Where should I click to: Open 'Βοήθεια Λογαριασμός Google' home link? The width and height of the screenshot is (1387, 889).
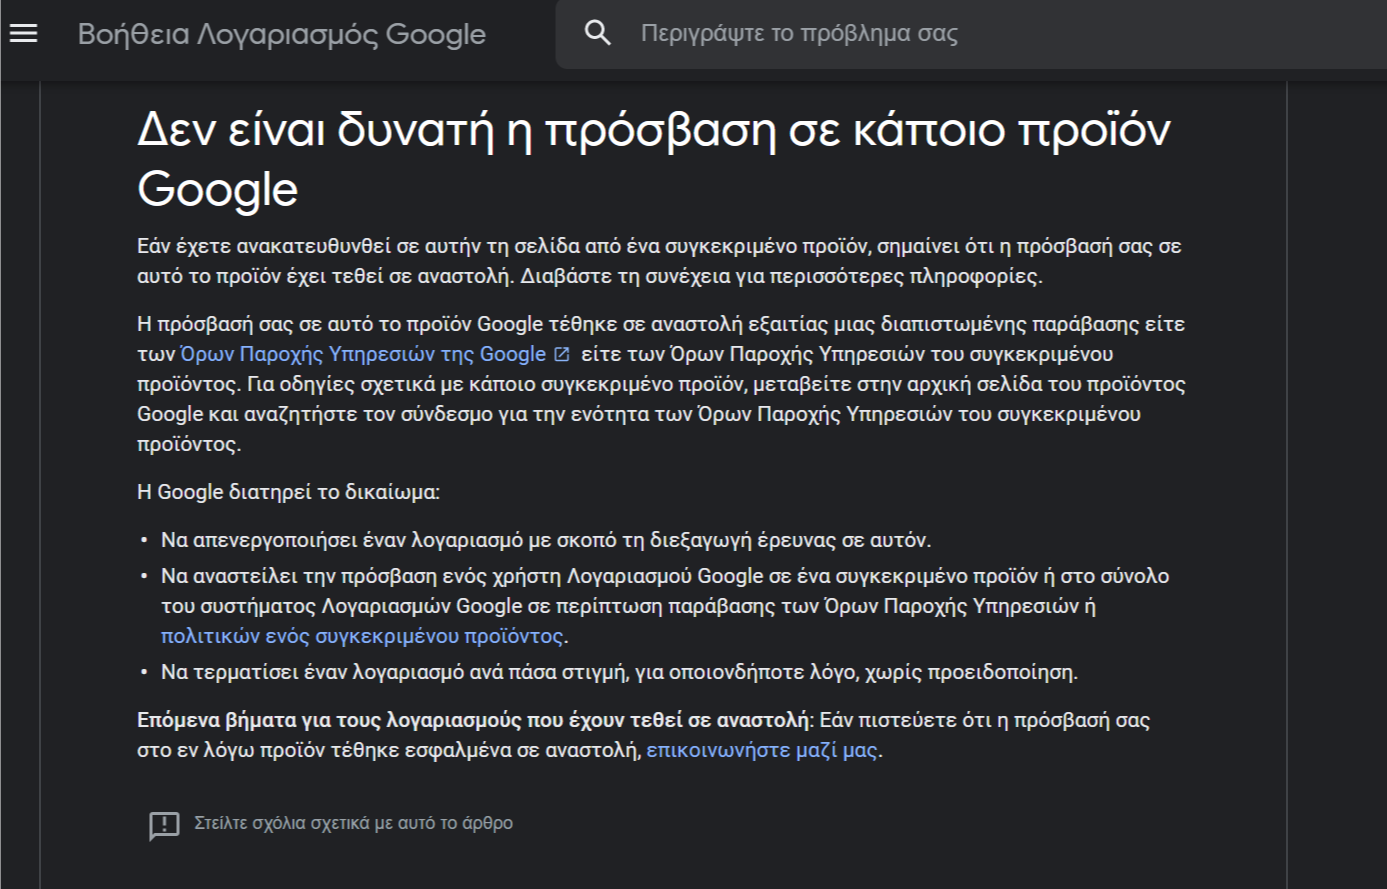click(x=282, y=34)
